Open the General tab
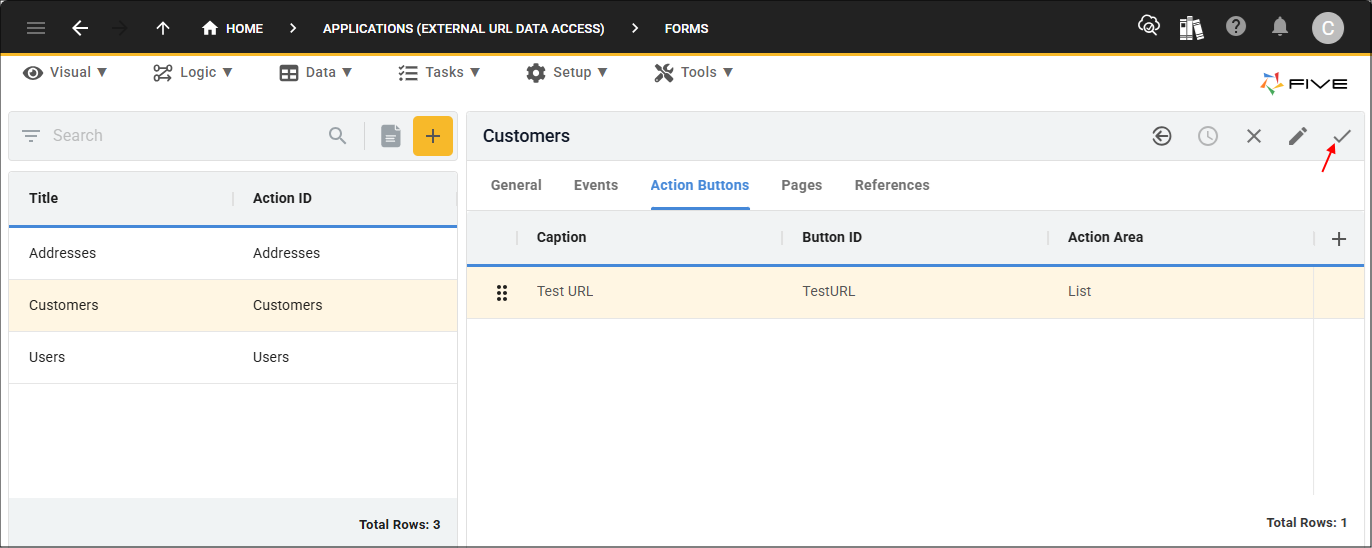Screen dimensions: 1372x548 516,185
